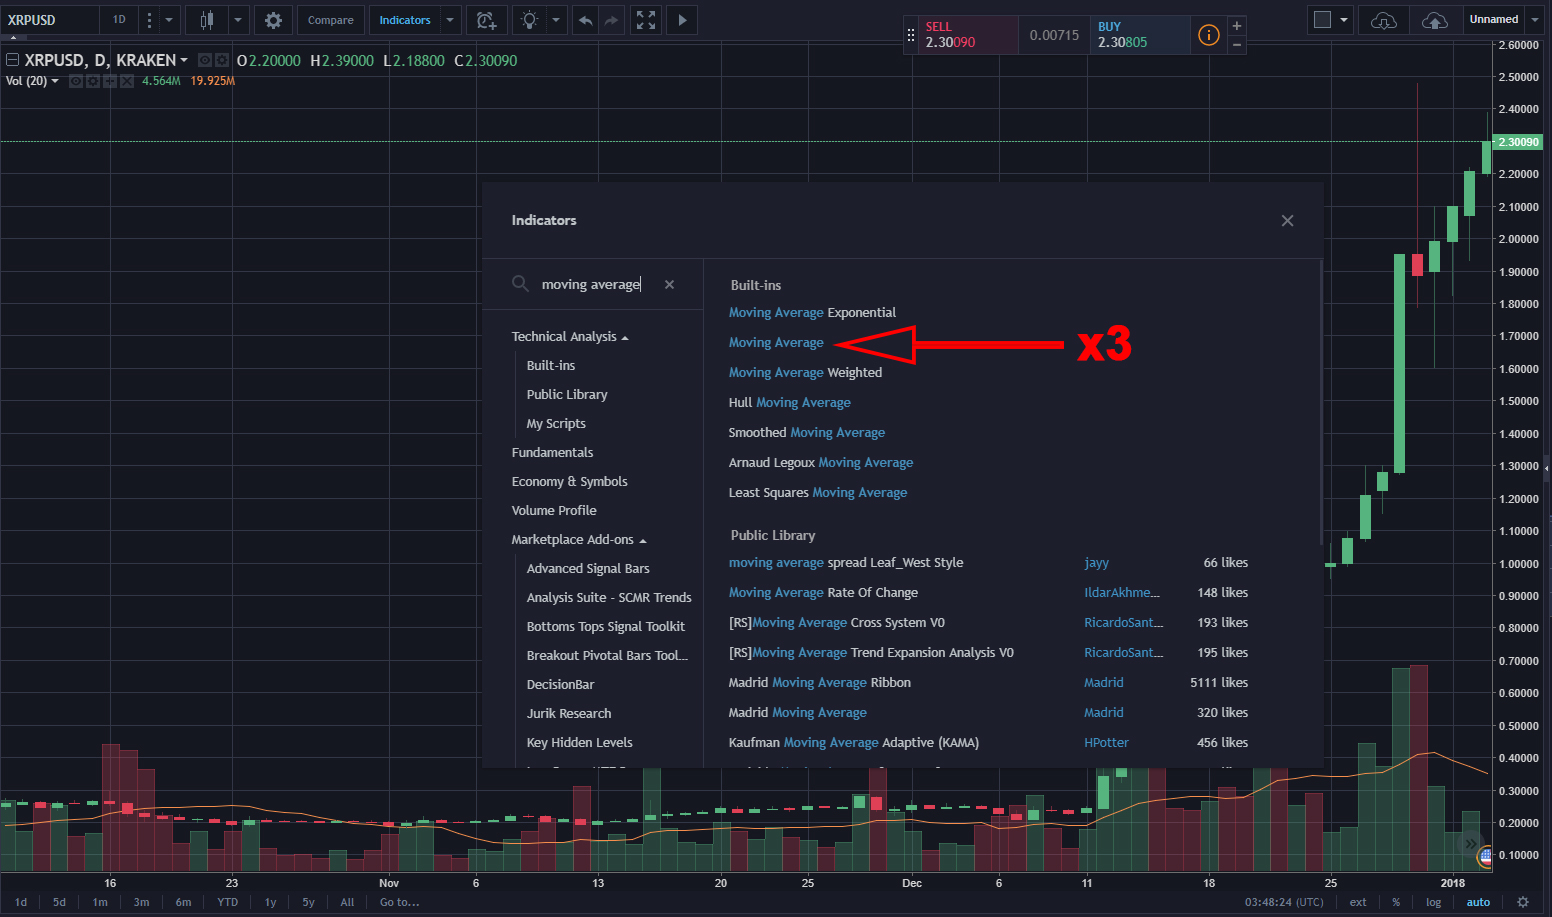Open time axis settings gear

(x=1523, y=902)
